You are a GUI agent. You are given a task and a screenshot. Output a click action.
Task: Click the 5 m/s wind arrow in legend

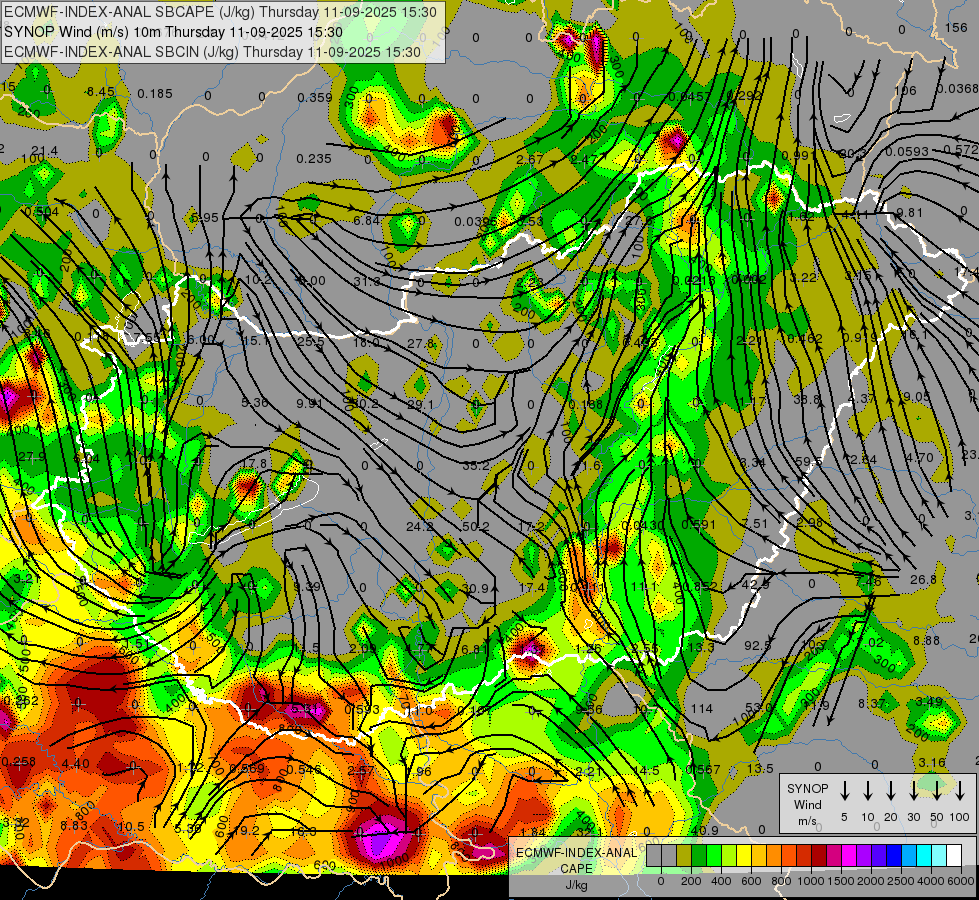pos(844,790)
